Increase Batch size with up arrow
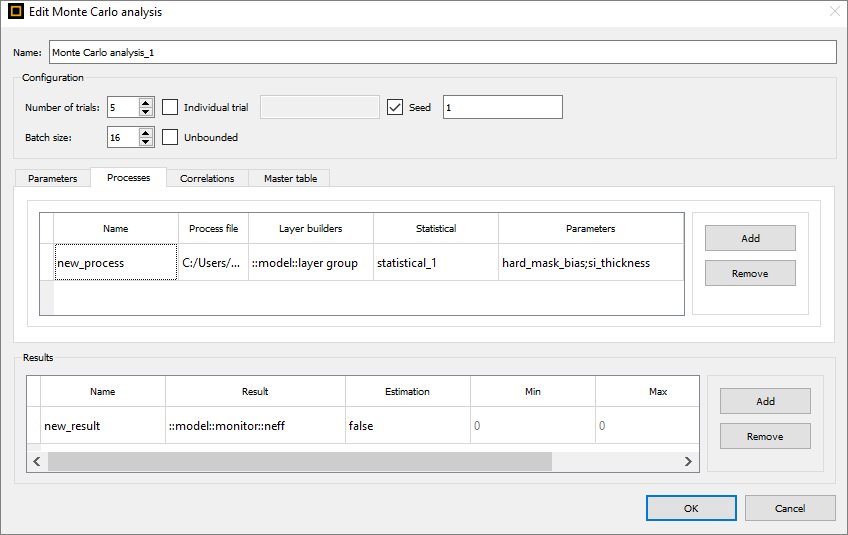 pos(145,133)
